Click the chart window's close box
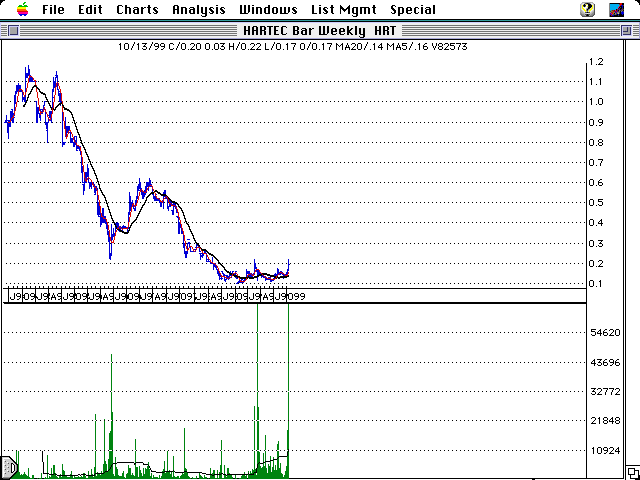640x480 pixels. point(13,29)
